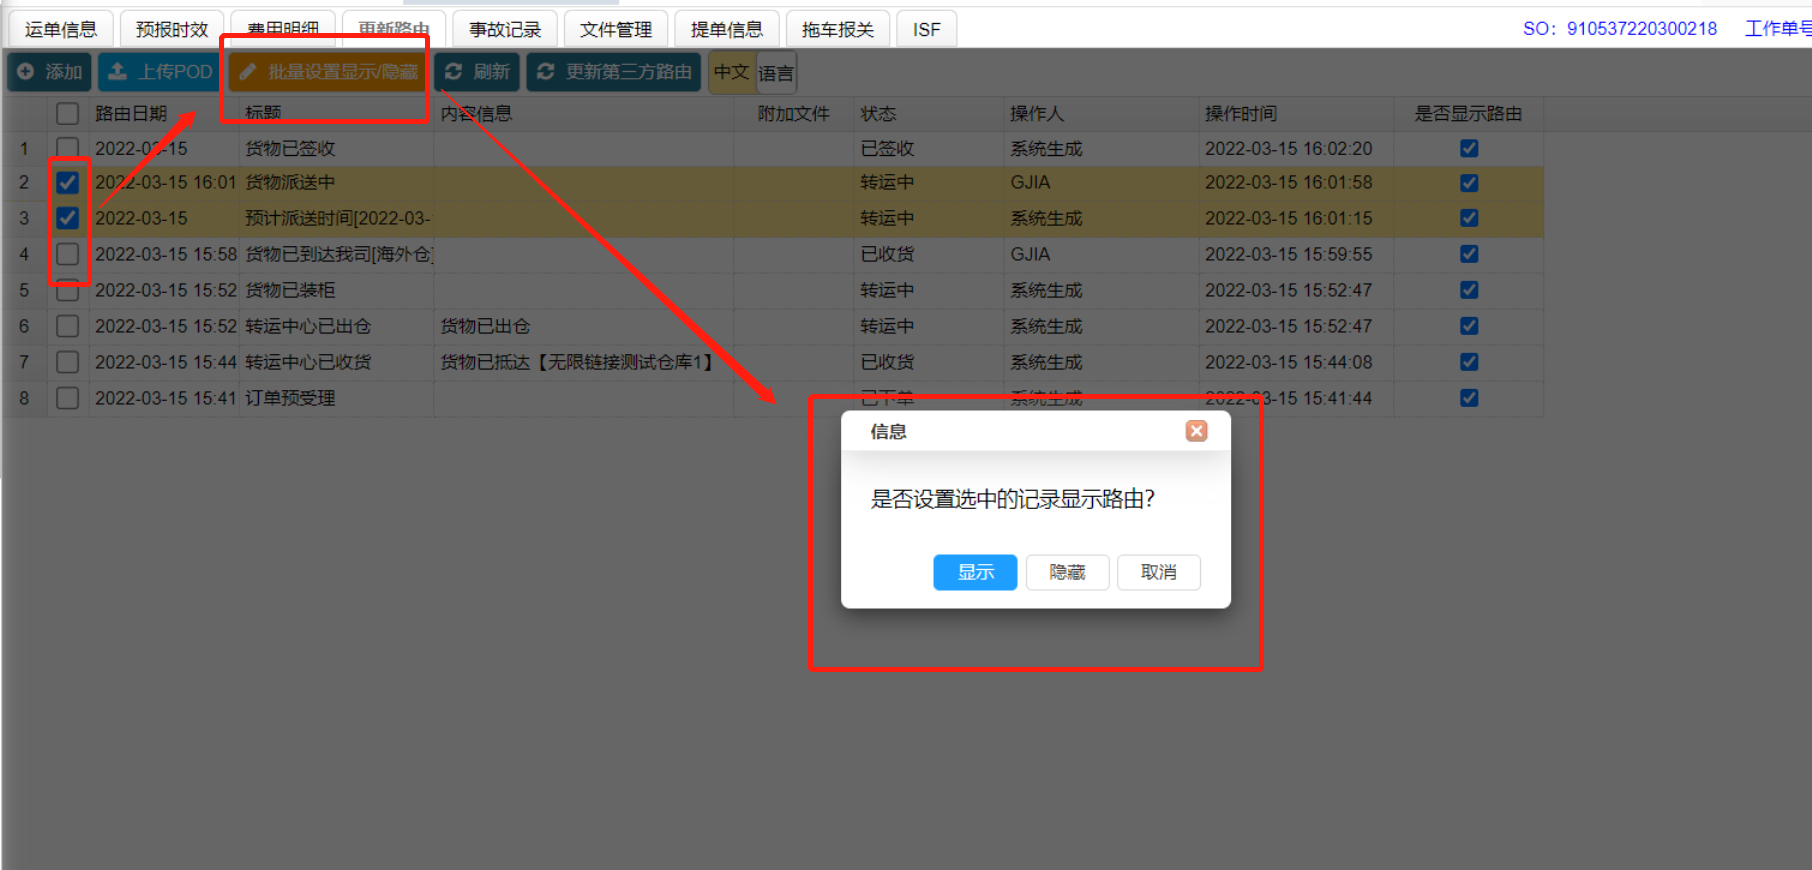
Task: Open the 文件管理 tab
Action: 616,30
